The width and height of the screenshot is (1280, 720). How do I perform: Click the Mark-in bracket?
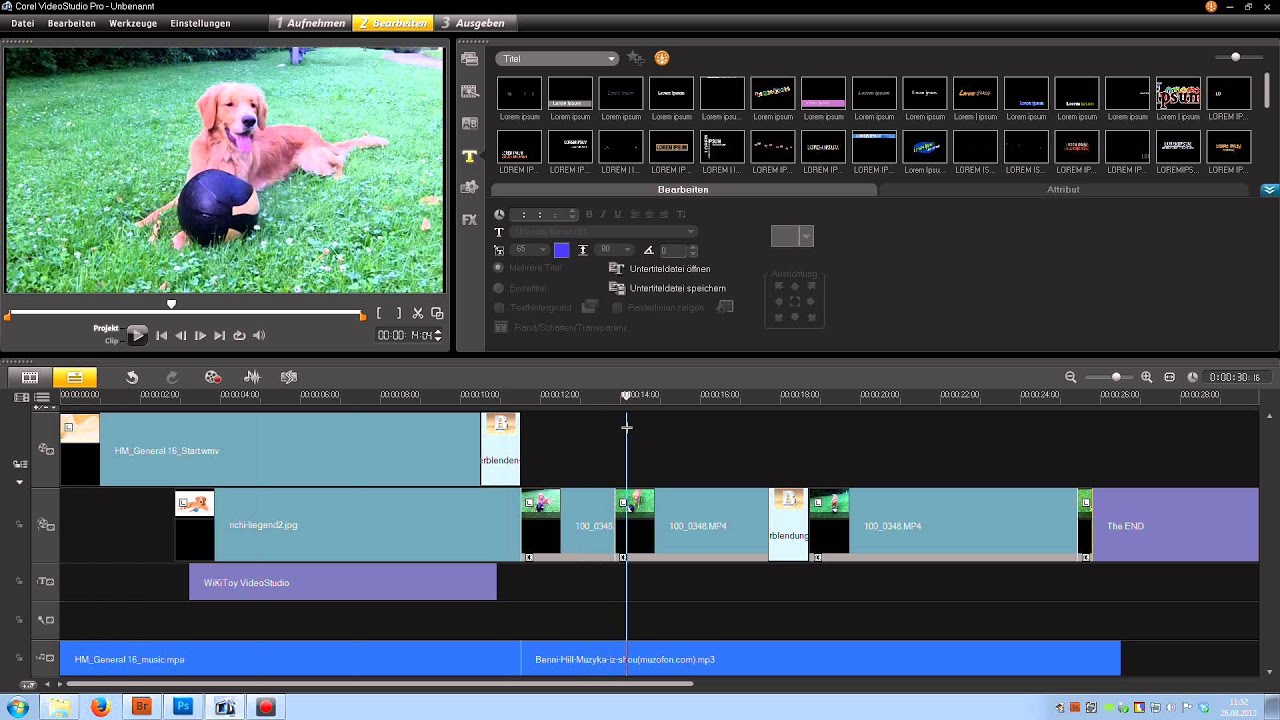pos(379,313)
